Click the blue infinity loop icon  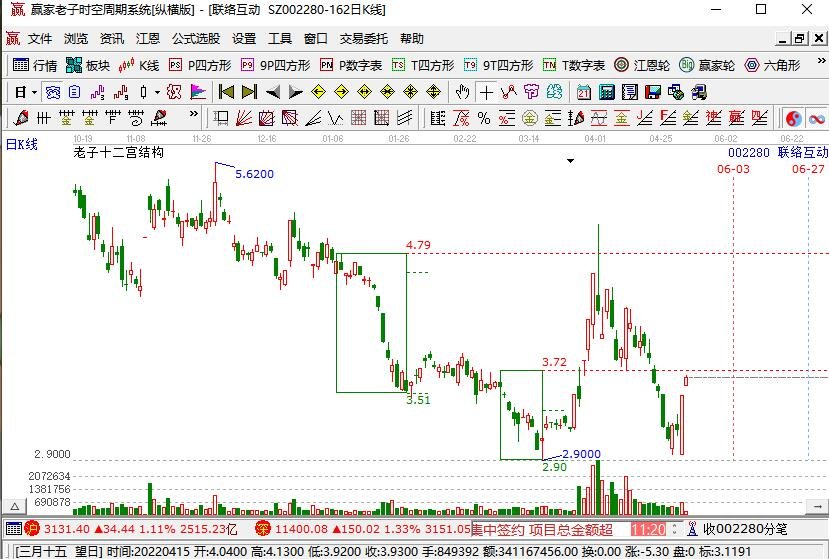pyautogui.click(x=817, y=118)
